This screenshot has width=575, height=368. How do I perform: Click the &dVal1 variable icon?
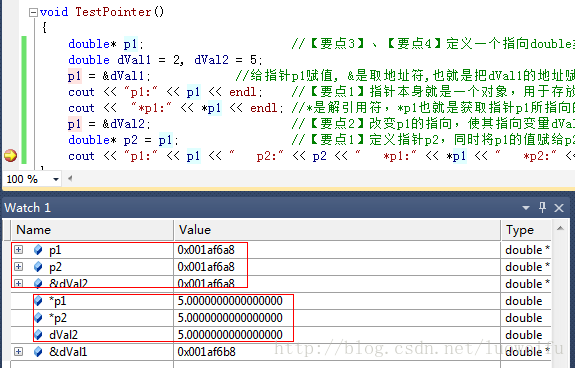pos(38,352)
